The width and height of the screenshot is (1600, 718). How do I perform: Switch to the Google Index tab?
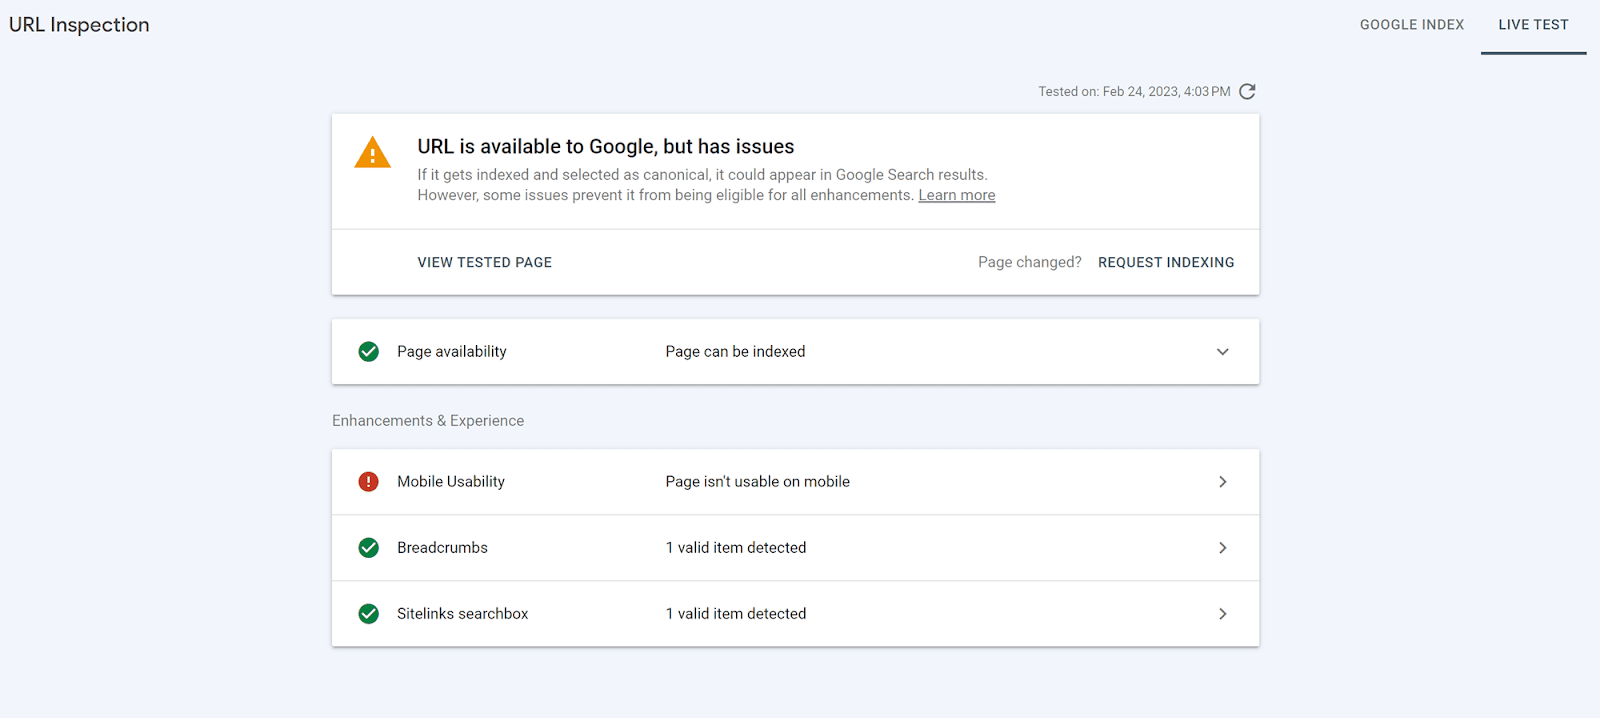[x=1411, y=25]
